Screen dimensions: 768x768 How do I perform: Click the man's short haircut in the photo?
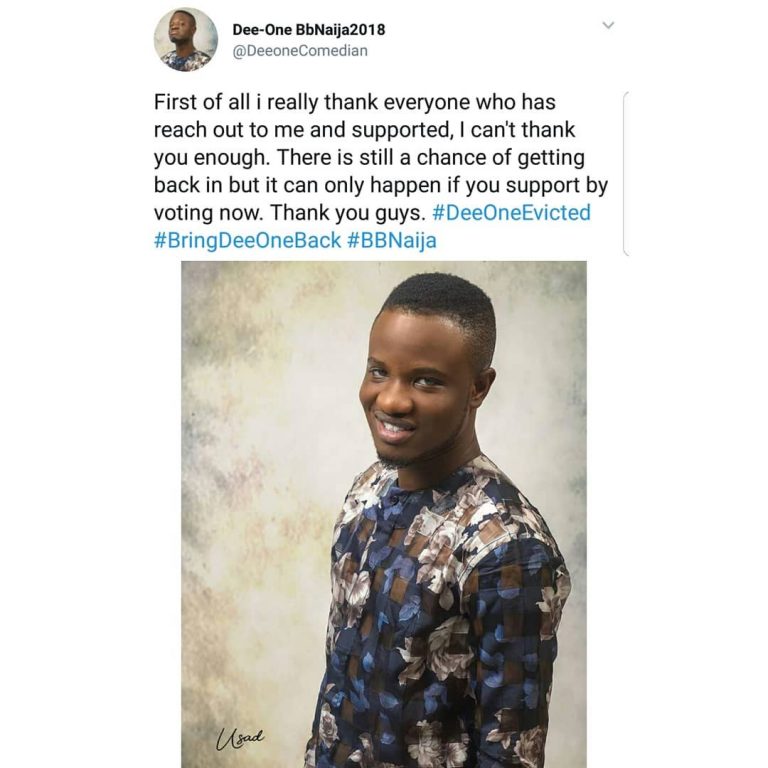(x=445, y=300)
